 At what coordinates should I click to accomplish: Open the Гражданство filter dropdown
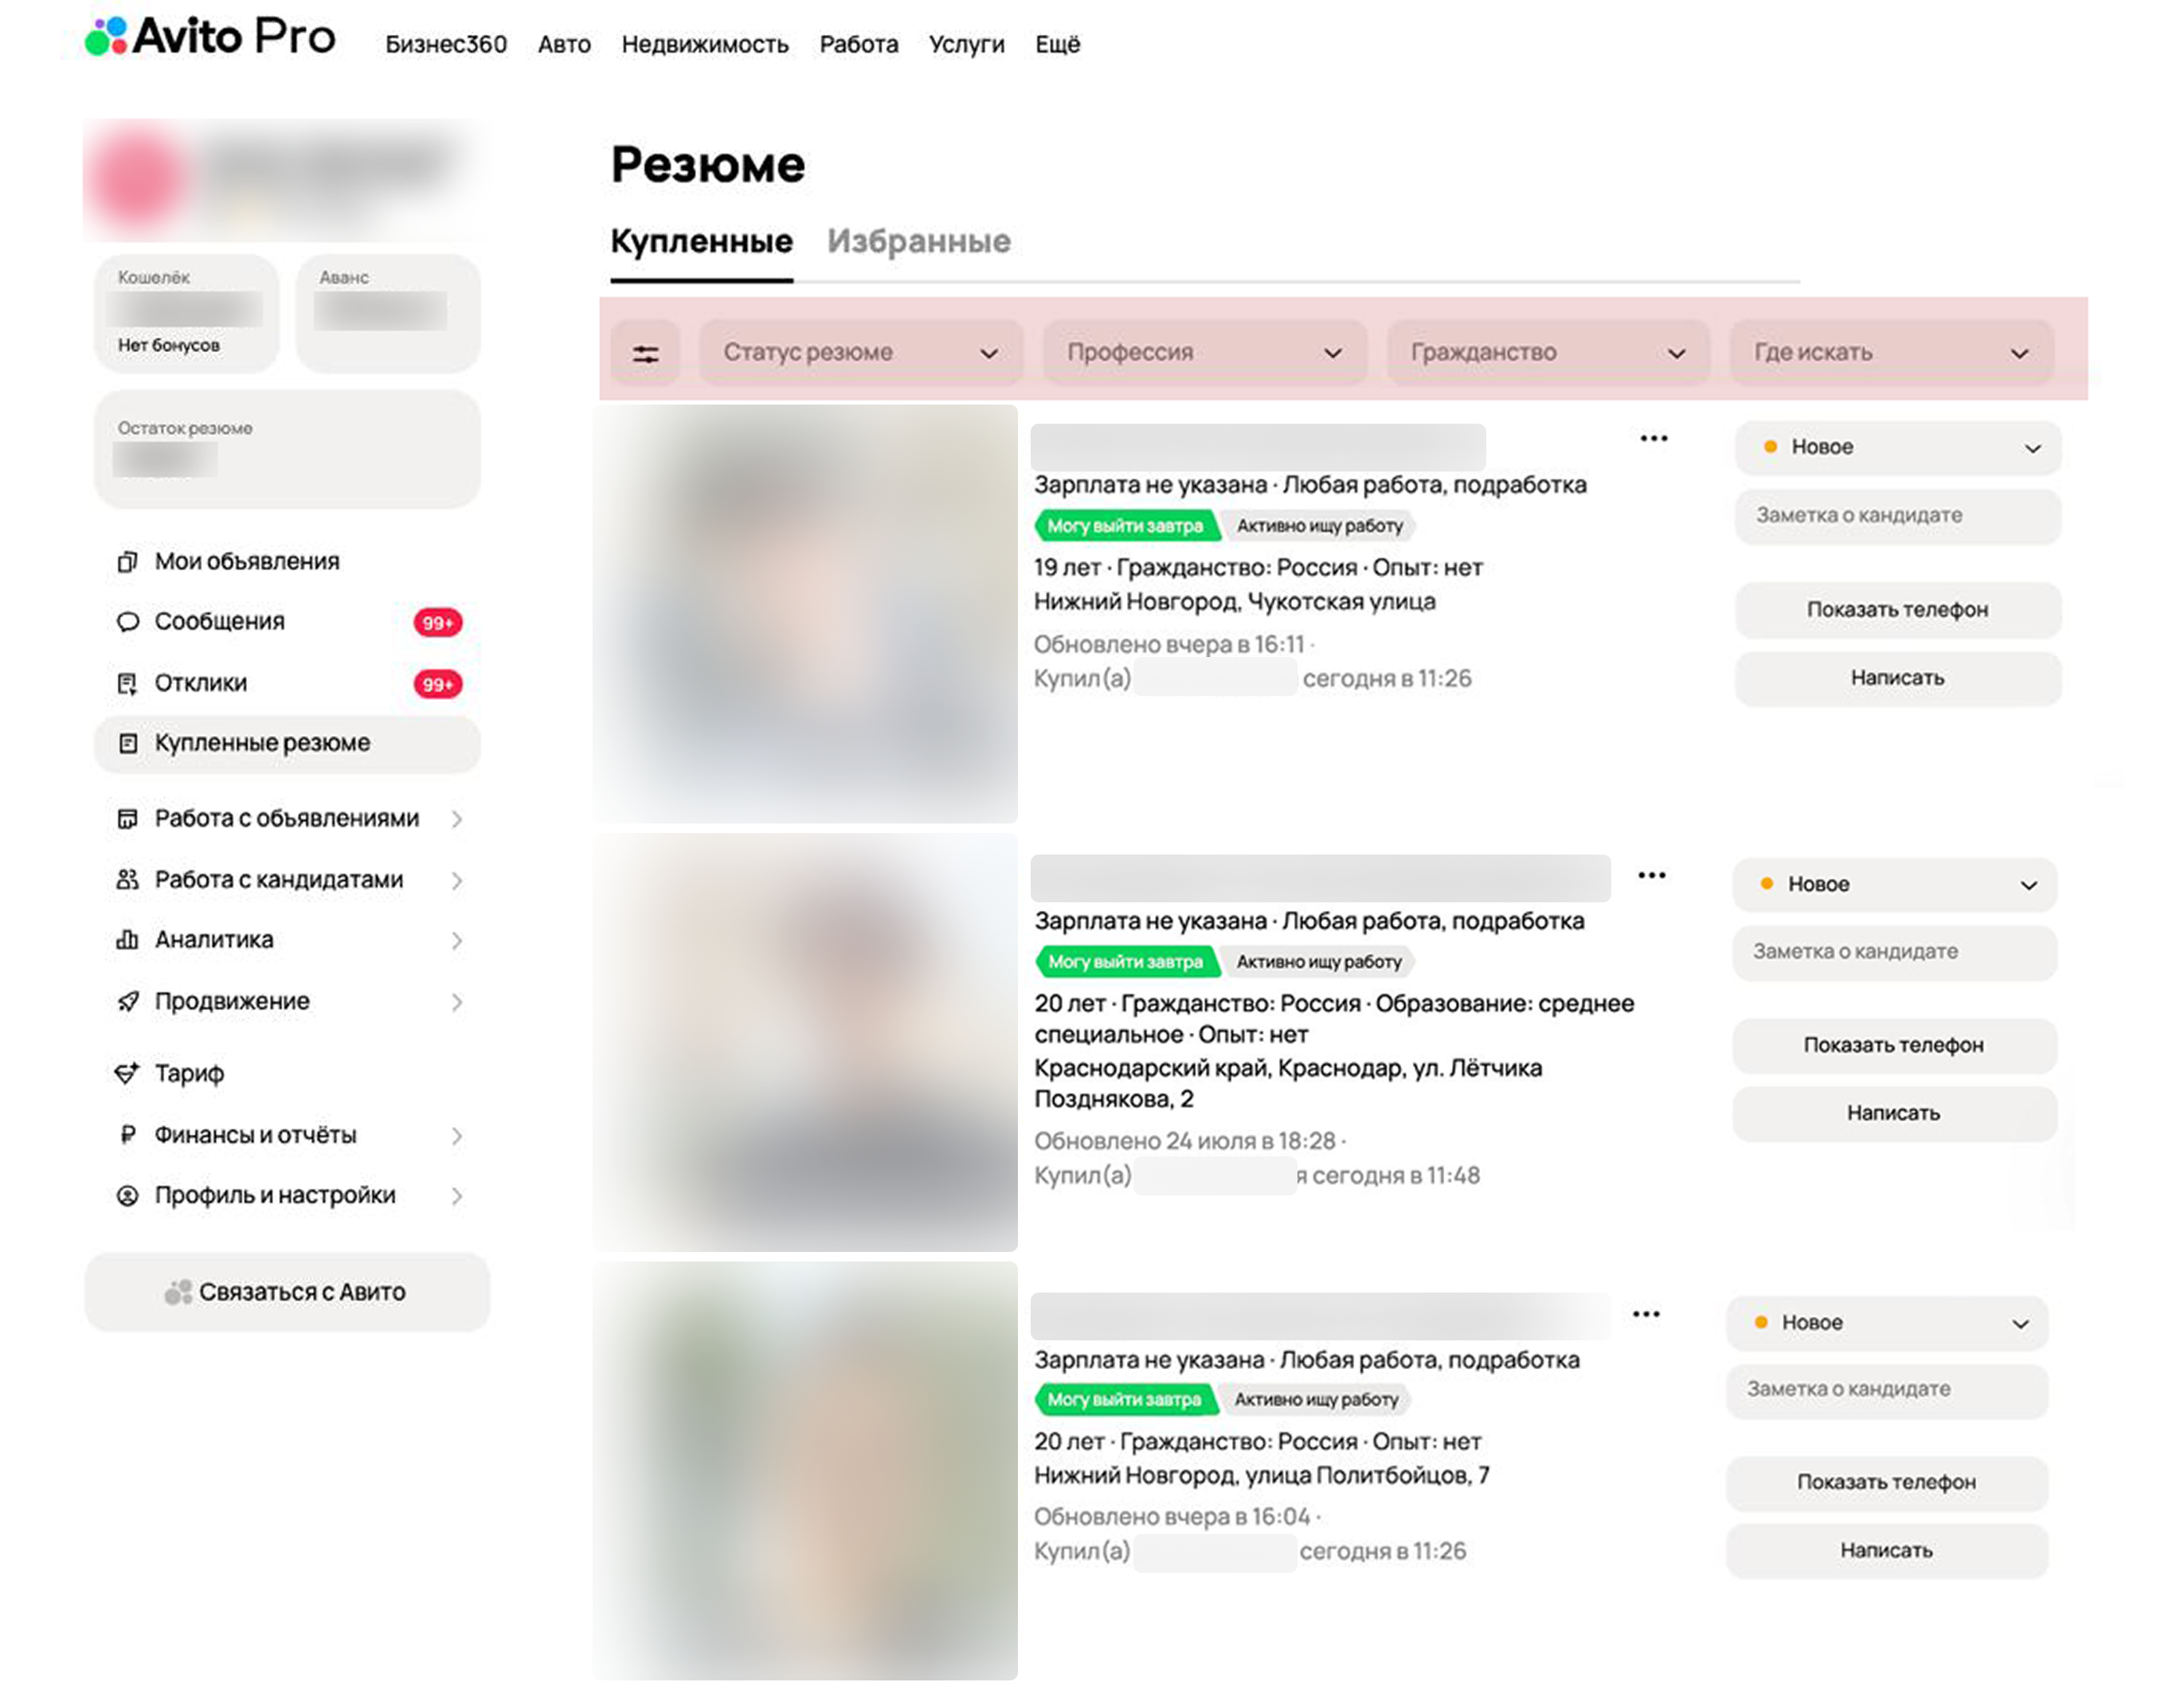tap(1547, 353)
